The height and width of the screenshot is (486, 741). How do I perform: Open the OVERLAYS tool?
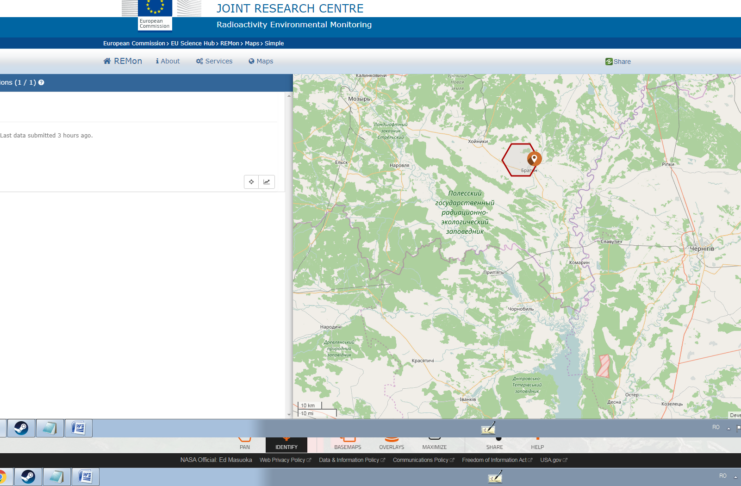[x=391, y=444]
